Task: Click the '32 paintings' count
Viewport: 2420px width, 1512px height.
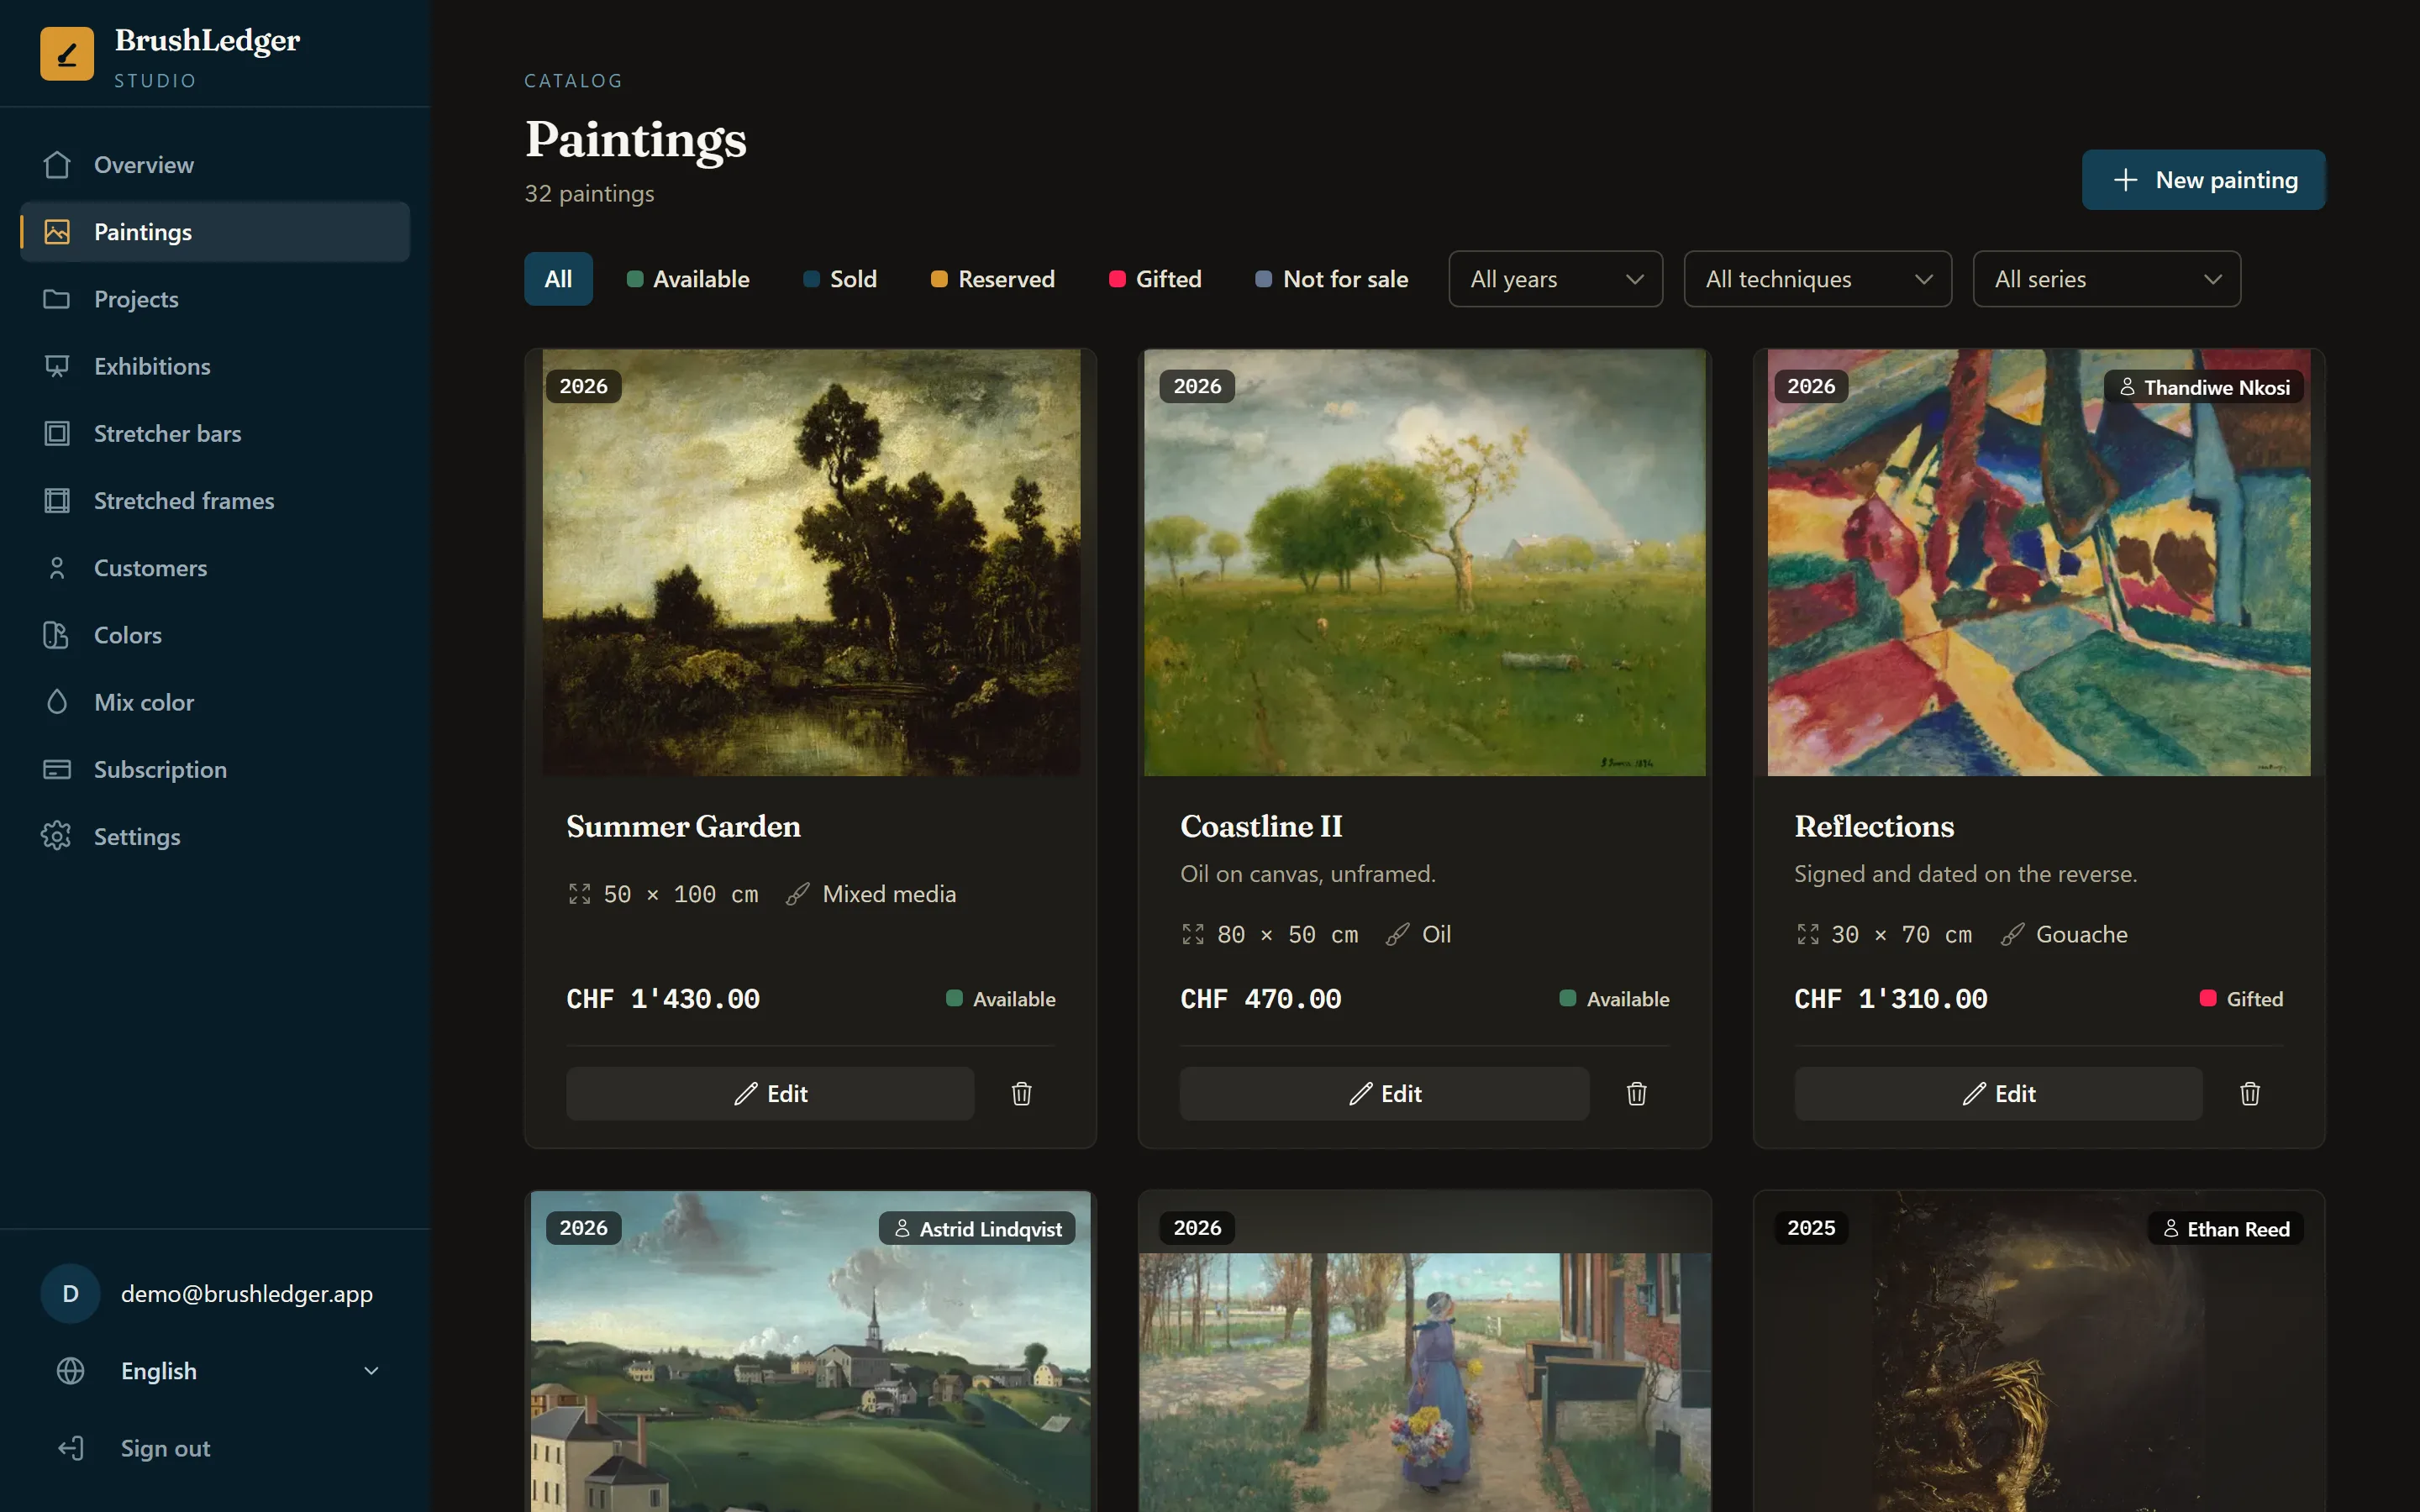Action: [x=589, y=194]
